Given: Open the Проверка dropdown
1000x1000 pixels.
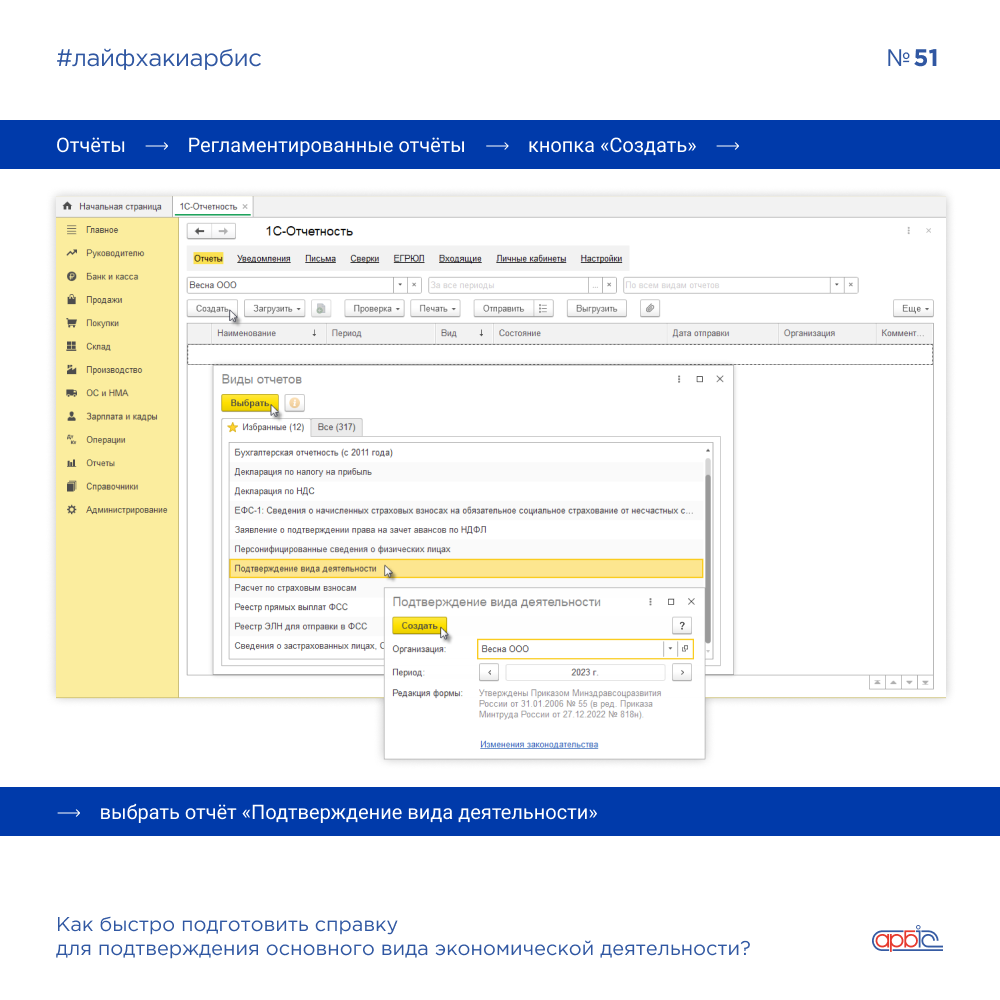Looking at the screenshot, I should [x=375, y=309].
